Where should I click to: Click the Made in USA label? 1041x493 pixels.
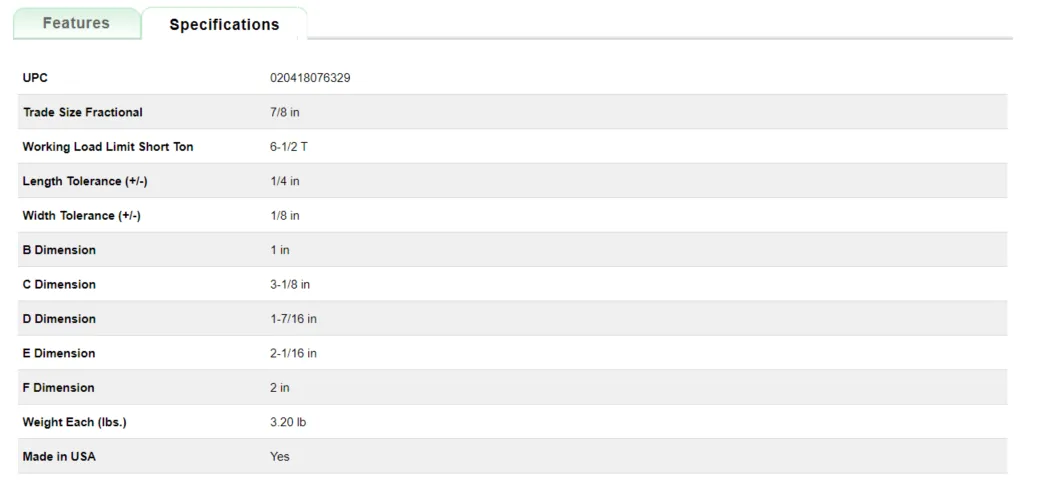pos(59,457)
